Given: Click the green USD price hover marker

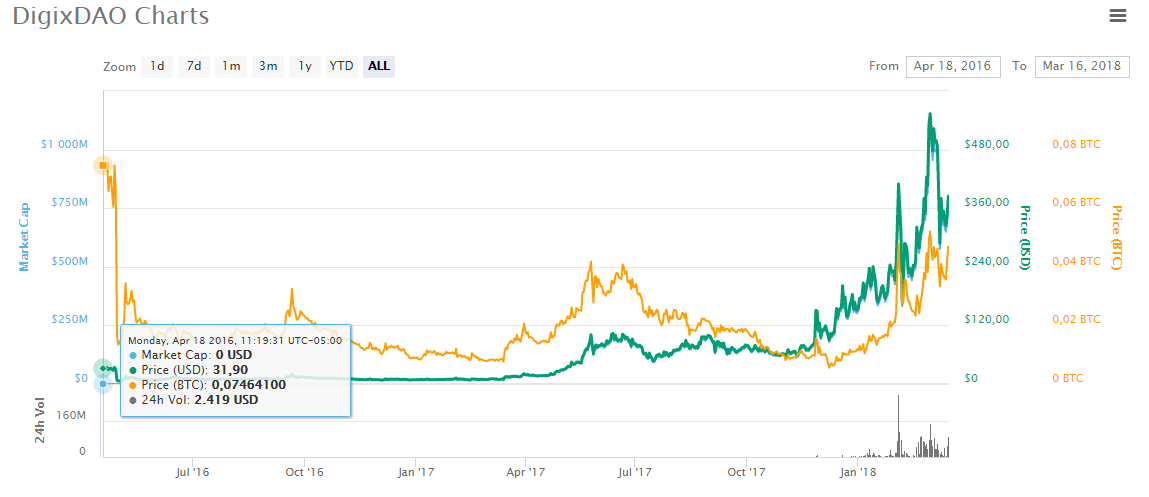Looking at the screenshot, I should [x=102, y=368].
